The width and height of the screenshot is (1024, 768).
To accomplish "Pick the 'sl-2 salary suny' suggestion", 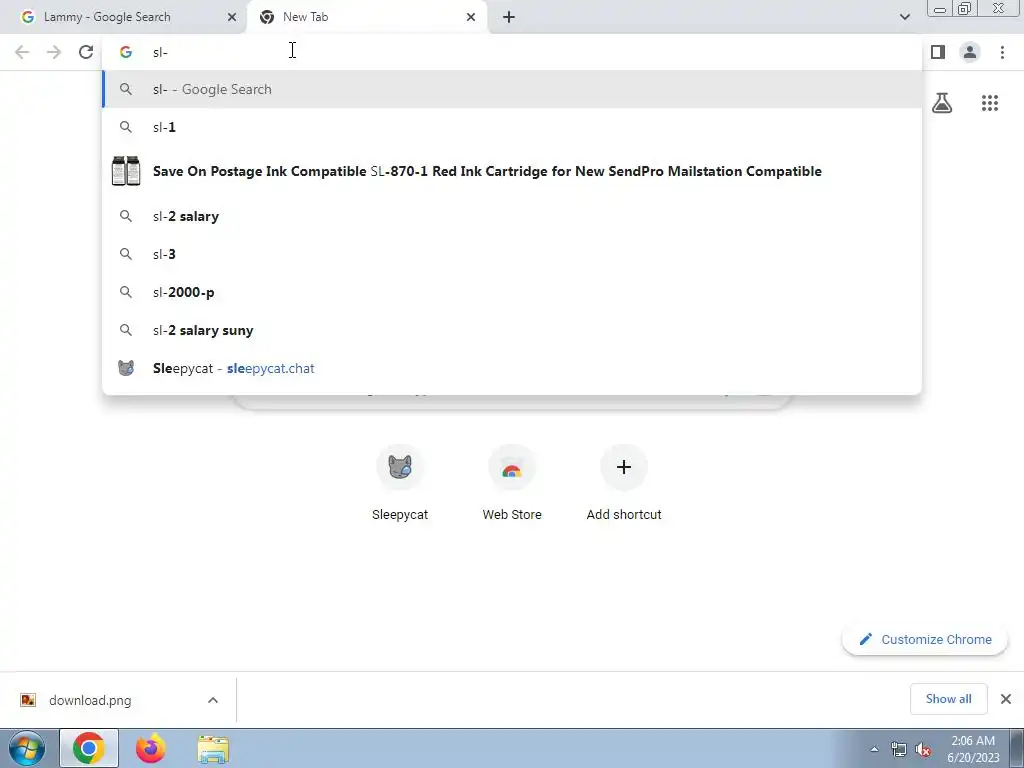I will tap(512, 330).
